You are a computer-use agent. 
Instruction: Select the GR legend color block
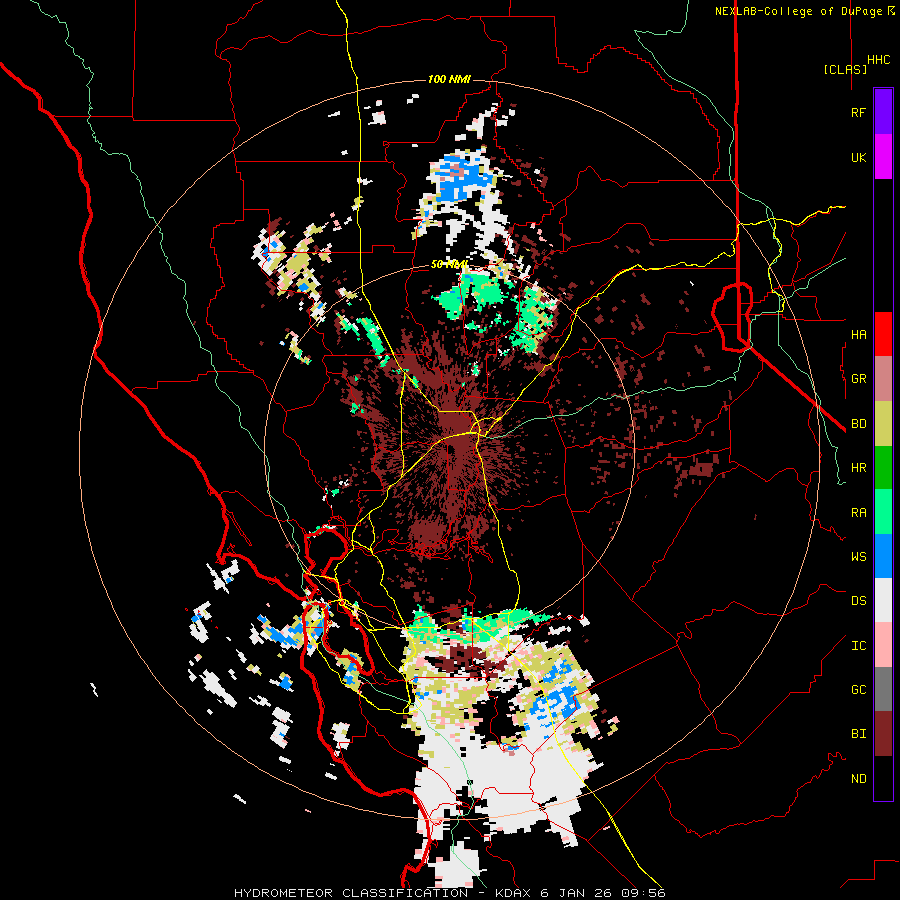pyautogui.click(x=883, y=379)
